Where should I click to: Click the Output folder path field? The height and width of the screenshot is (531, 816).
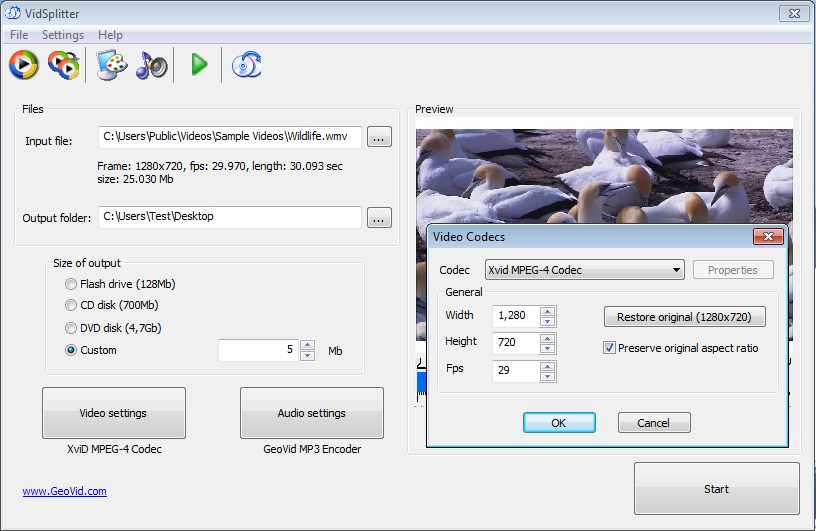click(x=229, y=217)
